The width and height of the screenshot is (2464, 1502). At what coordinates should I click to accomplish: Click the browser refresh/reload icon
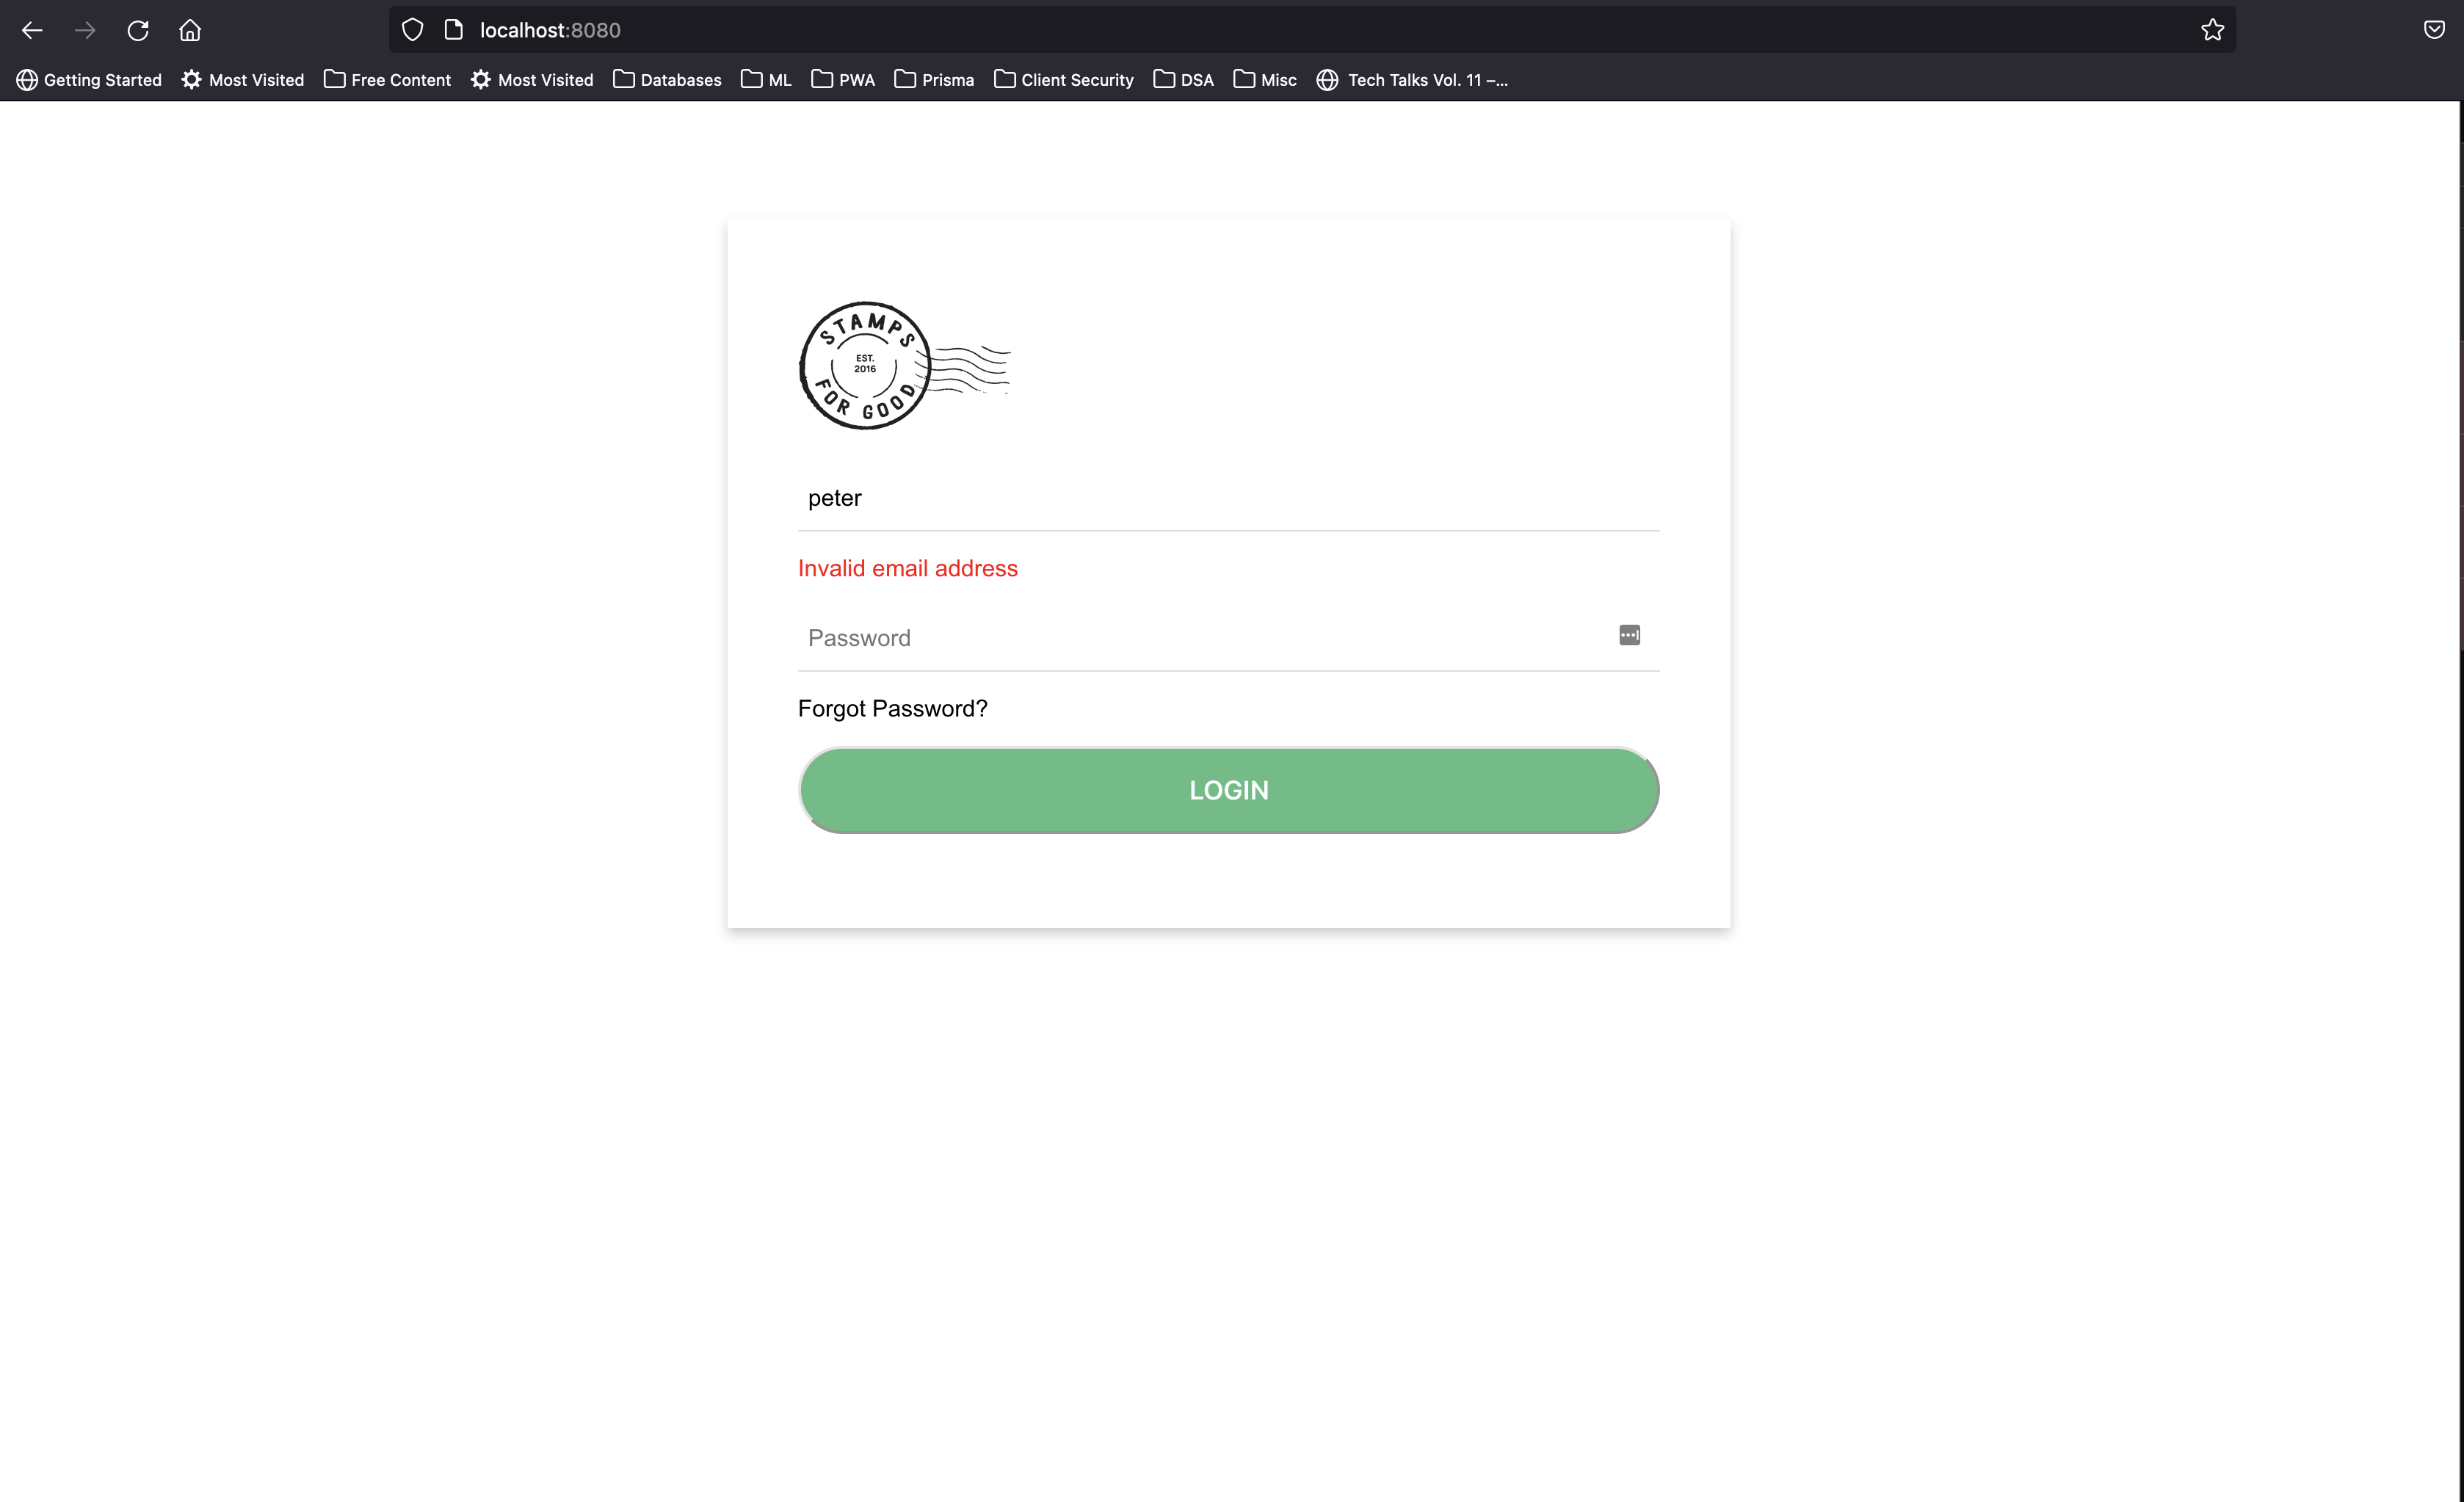[x=137, y=30]
